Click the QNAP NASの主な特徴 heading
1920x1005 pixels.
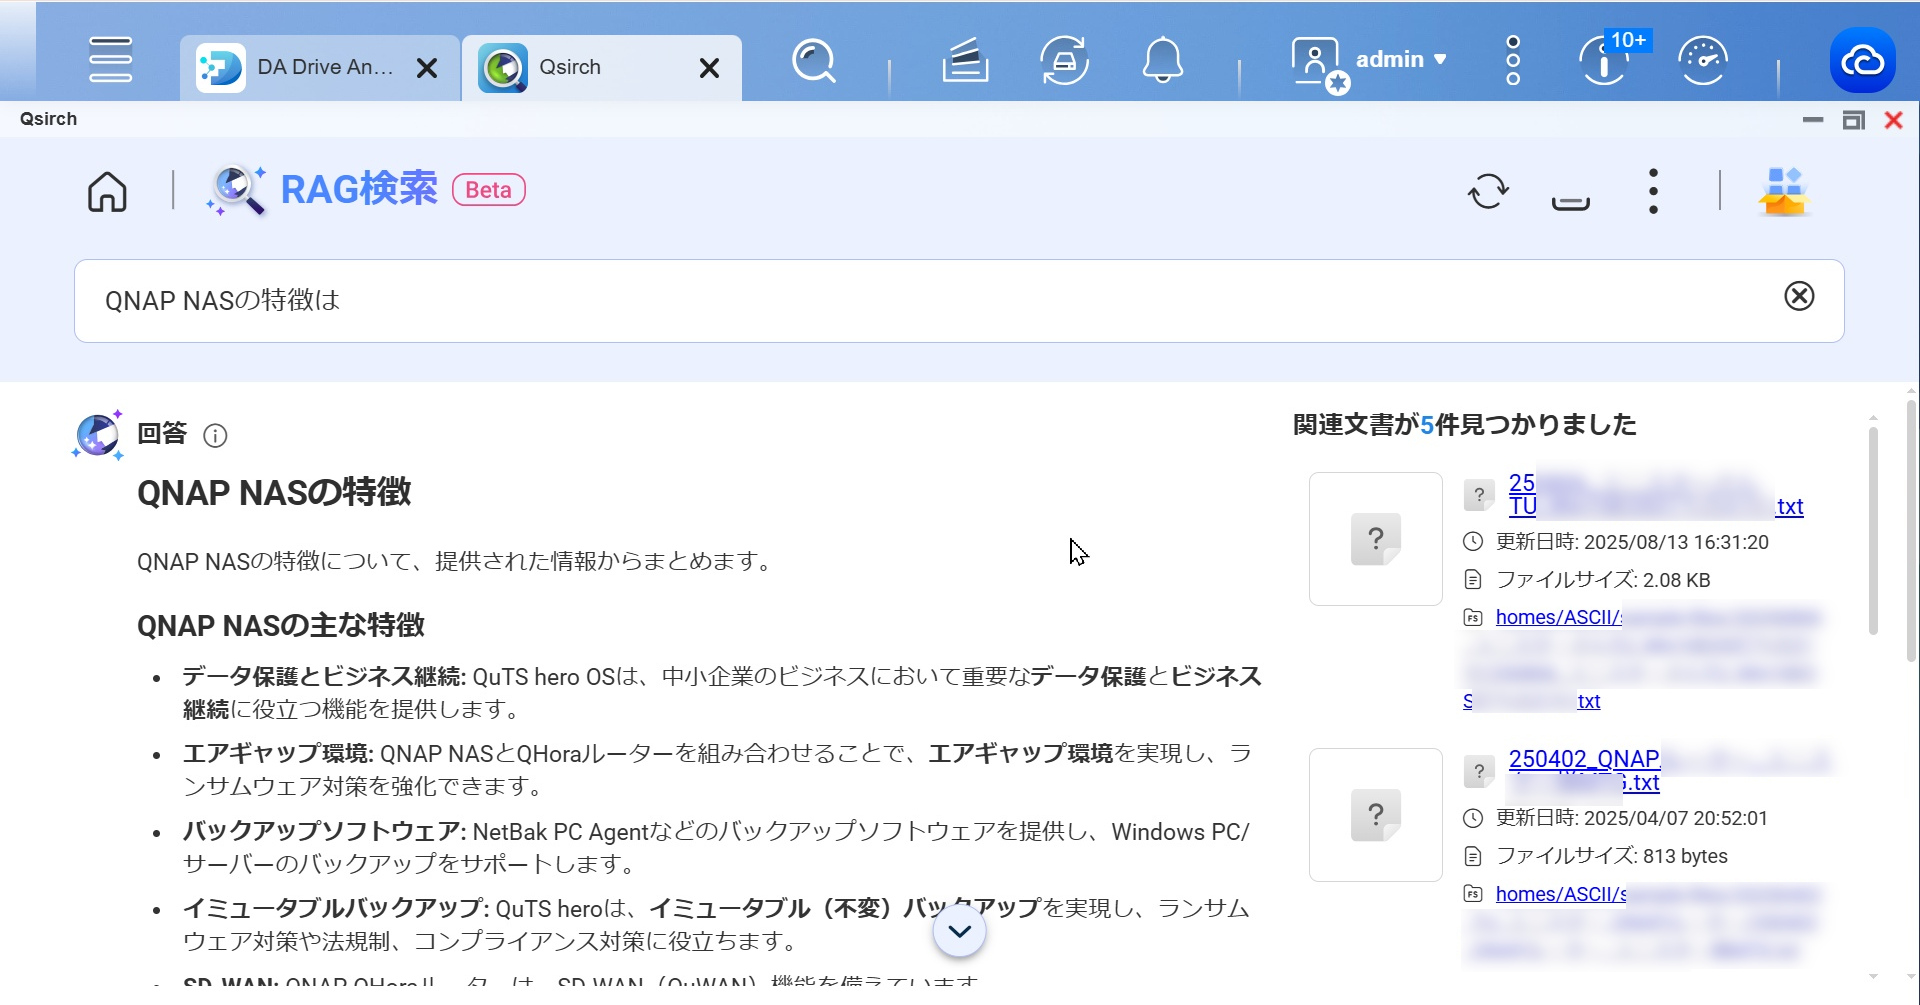[281, 626]
